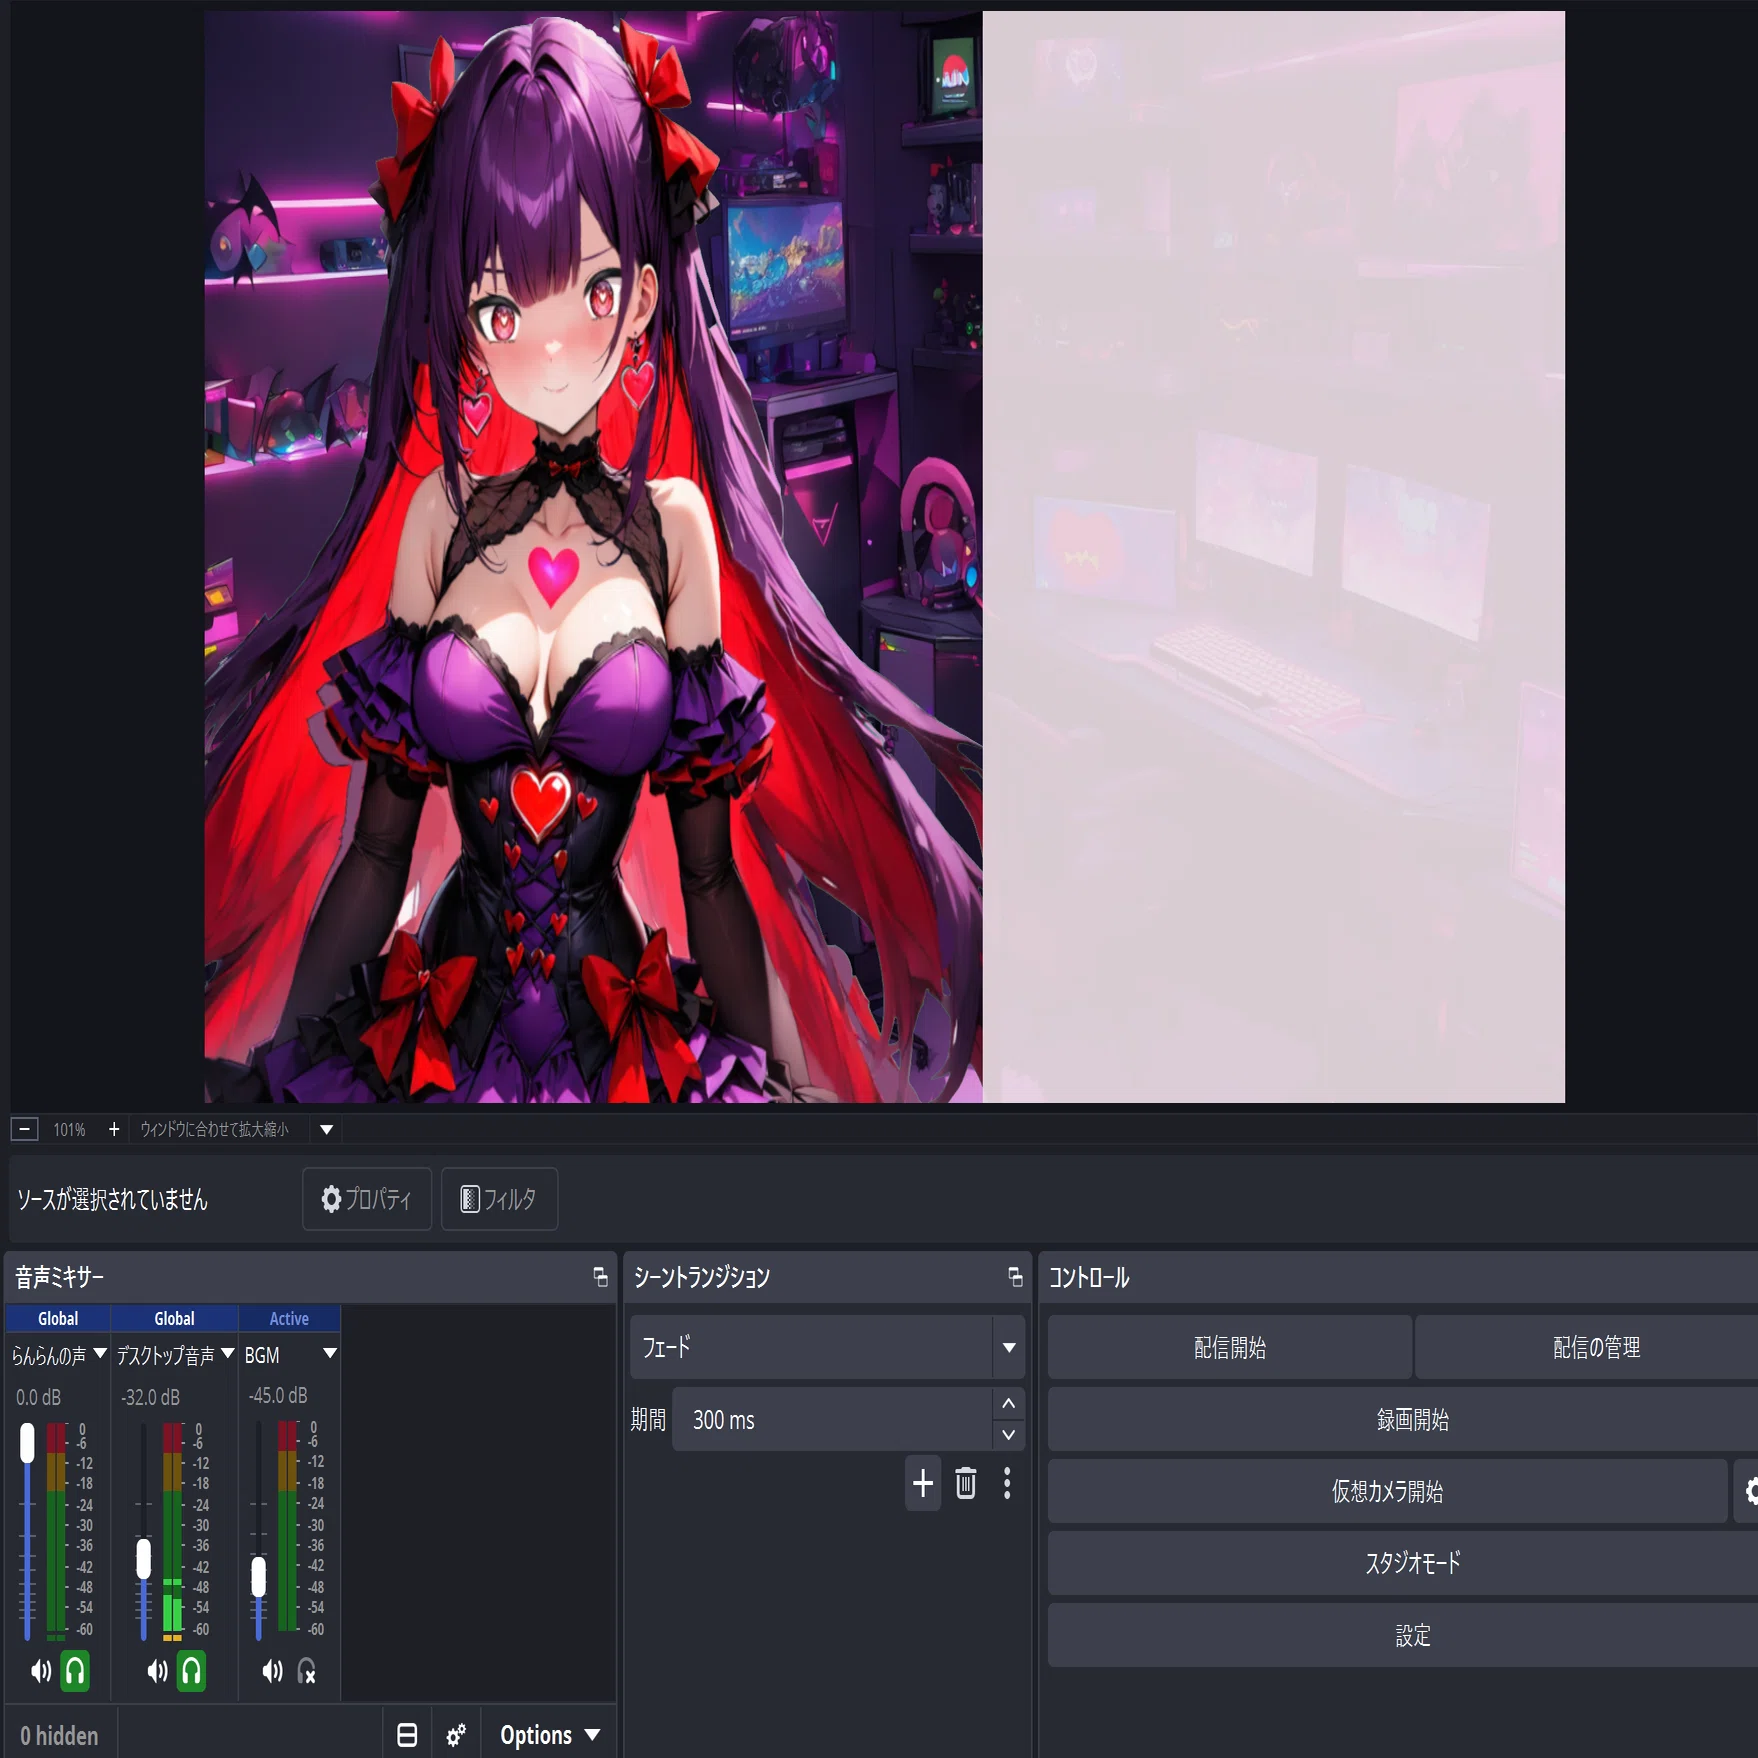Select the Global tag above デスクトップ音声
Image resolution: width=1758 pixels, height=1758 pixels.
(174, 1319)
